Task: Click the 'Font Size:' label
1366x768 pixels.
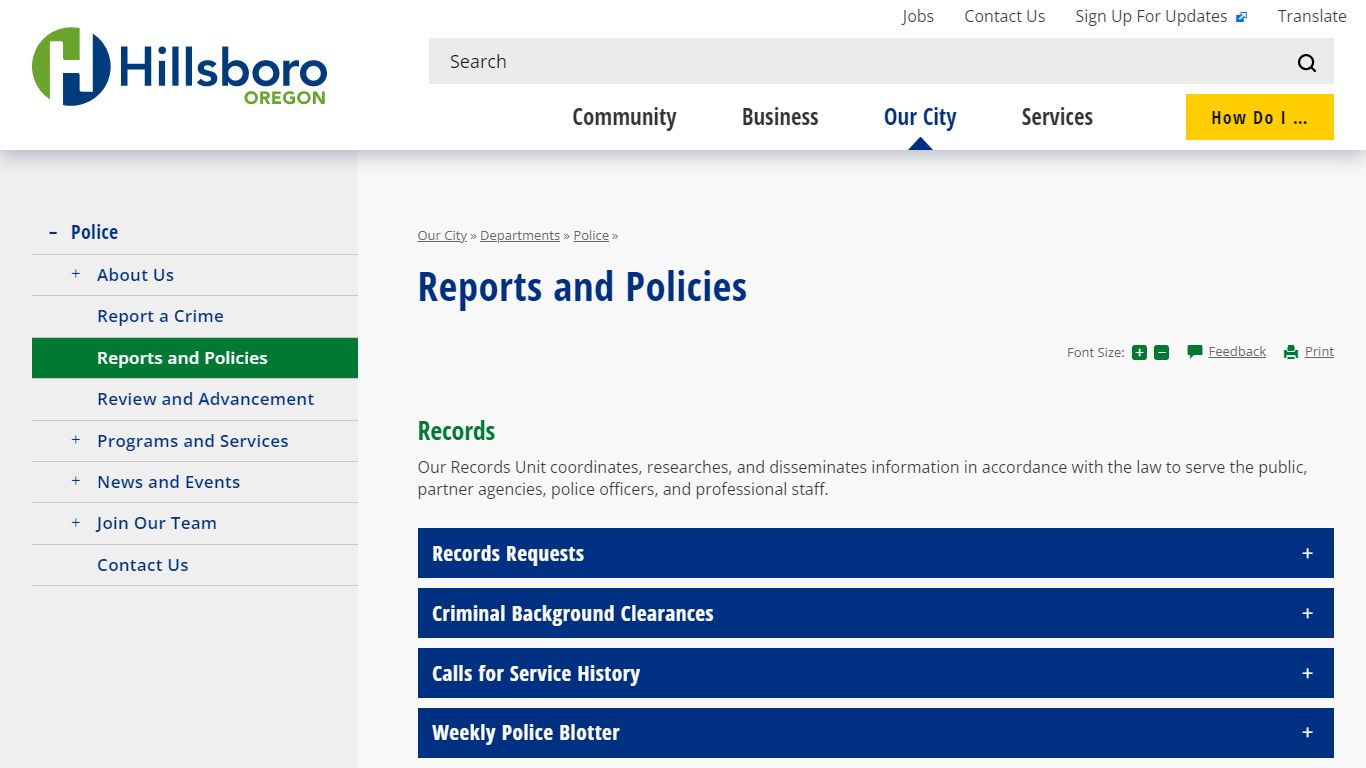Action: (1096, 352)
